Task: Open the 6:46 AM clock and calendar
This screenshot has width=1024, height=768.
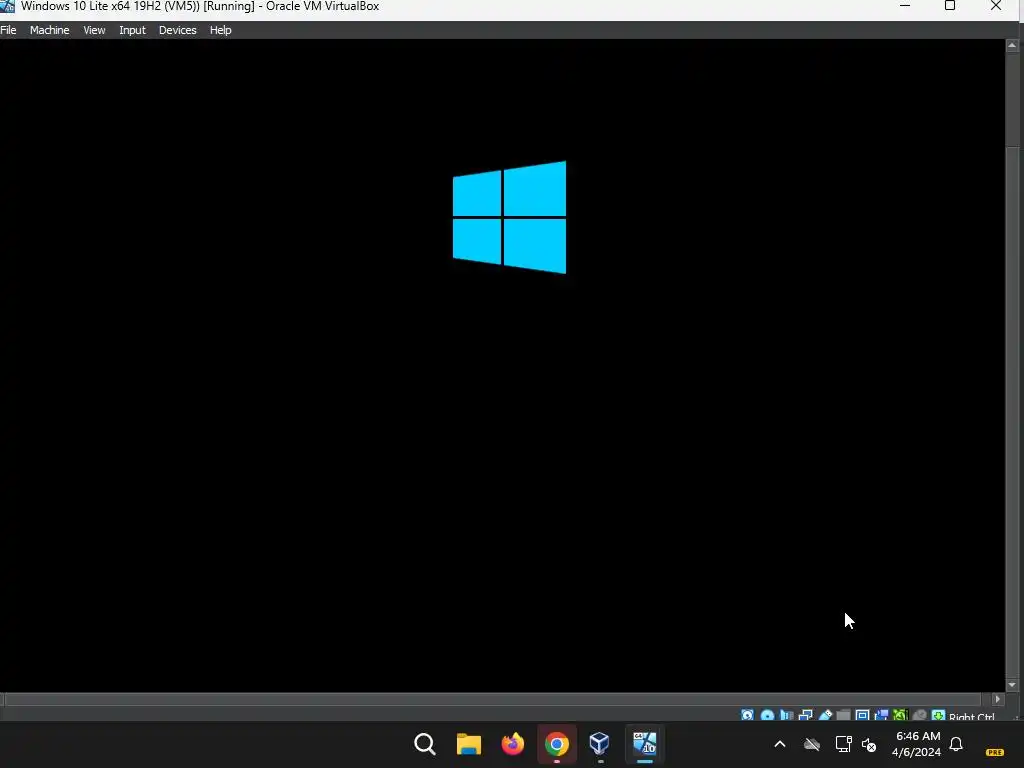Action: click(x=917, y=744)
